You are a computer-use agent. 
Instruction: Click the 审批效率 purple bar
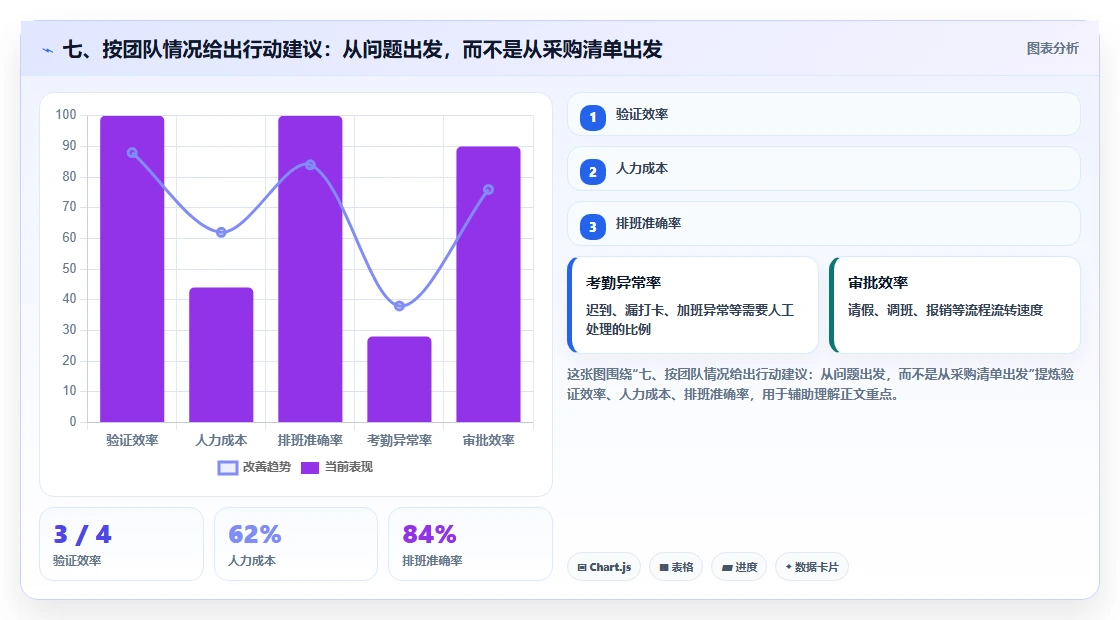[489, 284]
